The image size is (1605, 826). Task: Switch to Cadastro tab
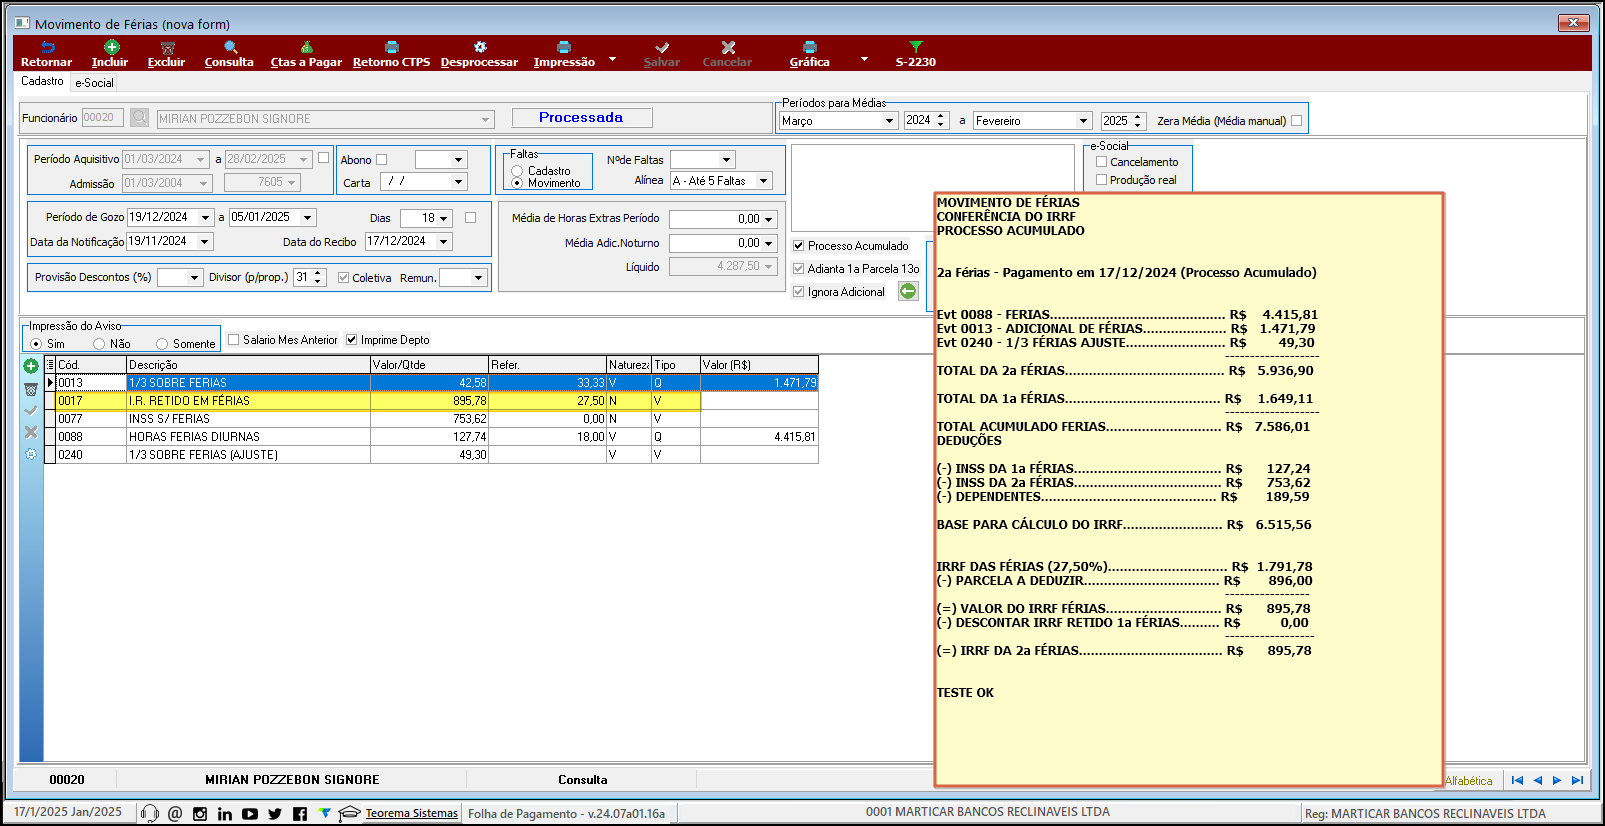42,81
